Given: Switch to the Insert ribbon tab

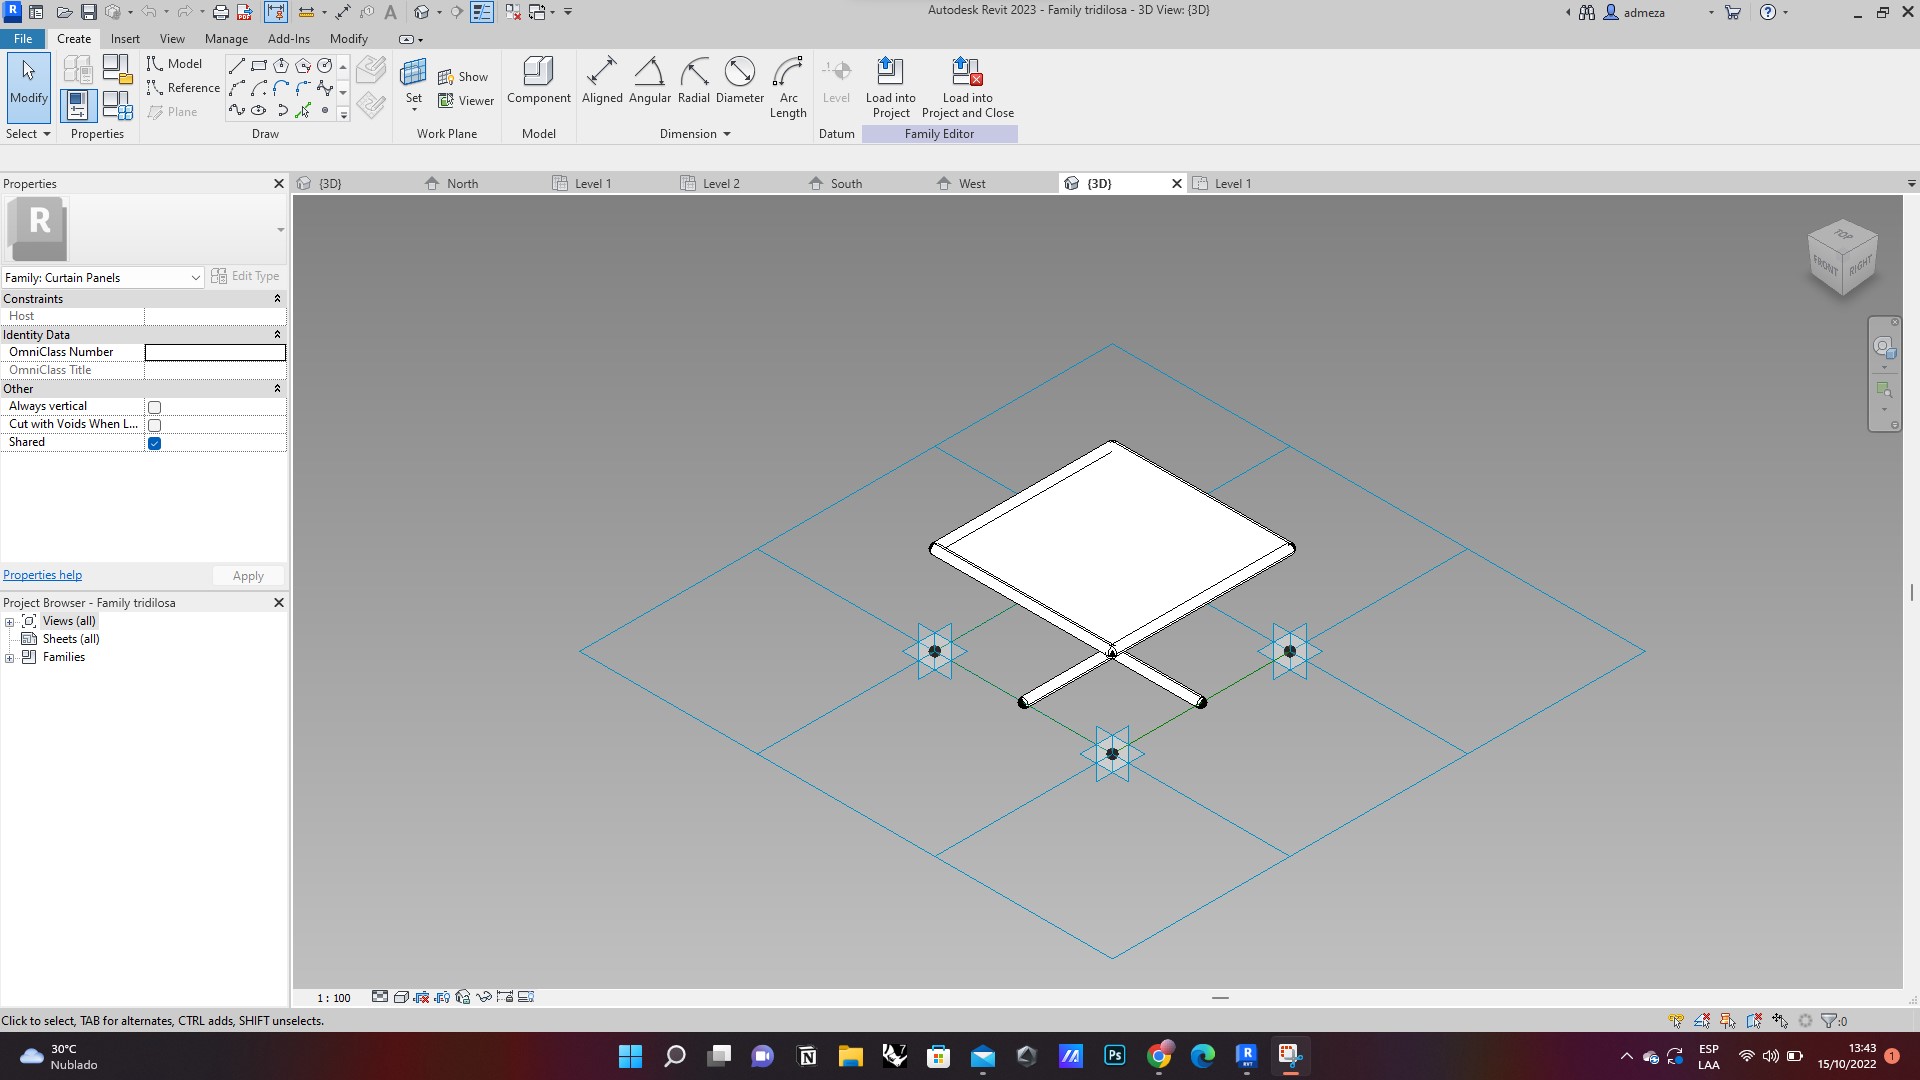Looking at the screenshot, I should (x=125, y=38).
